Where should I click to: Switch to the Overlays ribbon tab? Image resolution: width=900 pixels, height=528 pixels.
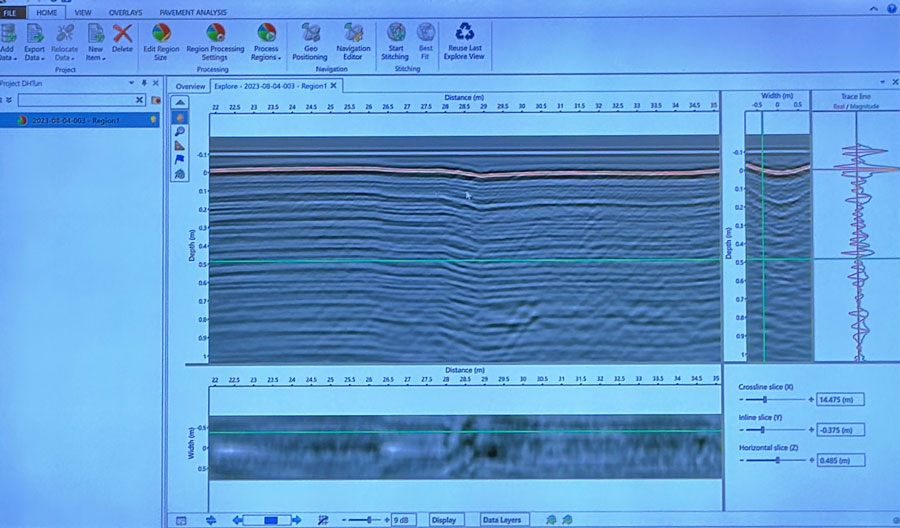click(126, 12)
